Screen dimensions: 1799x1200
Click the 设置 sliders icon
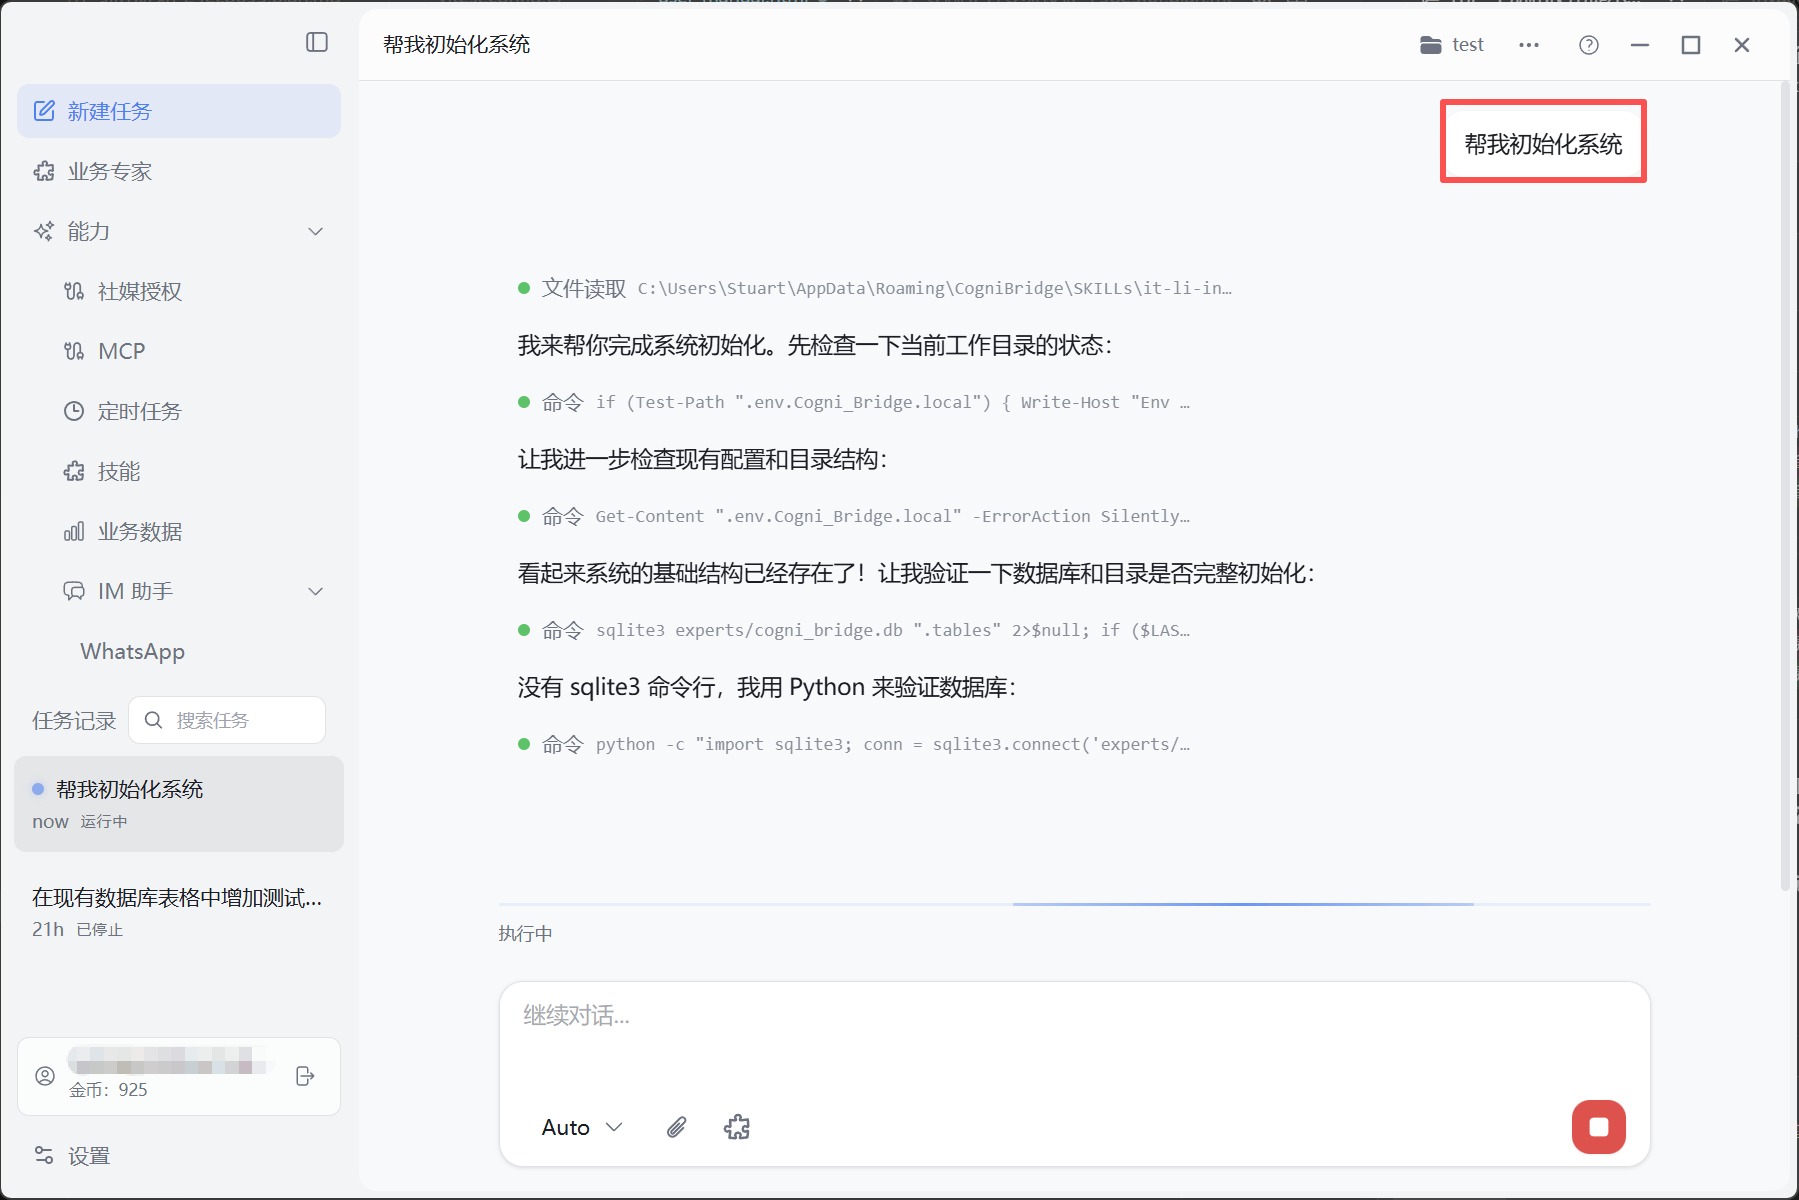(44, 1155)
